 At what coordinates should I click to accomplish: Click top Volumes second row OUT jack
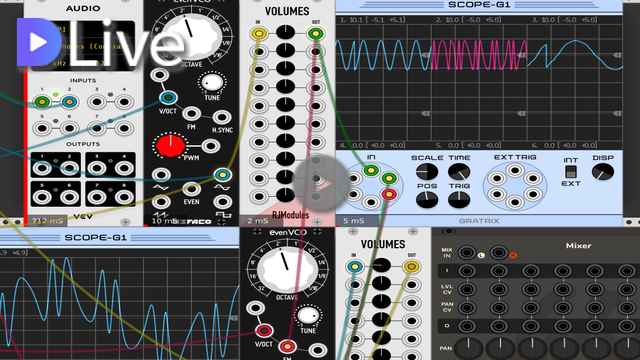pyautogui.click(x=316, y=51)
